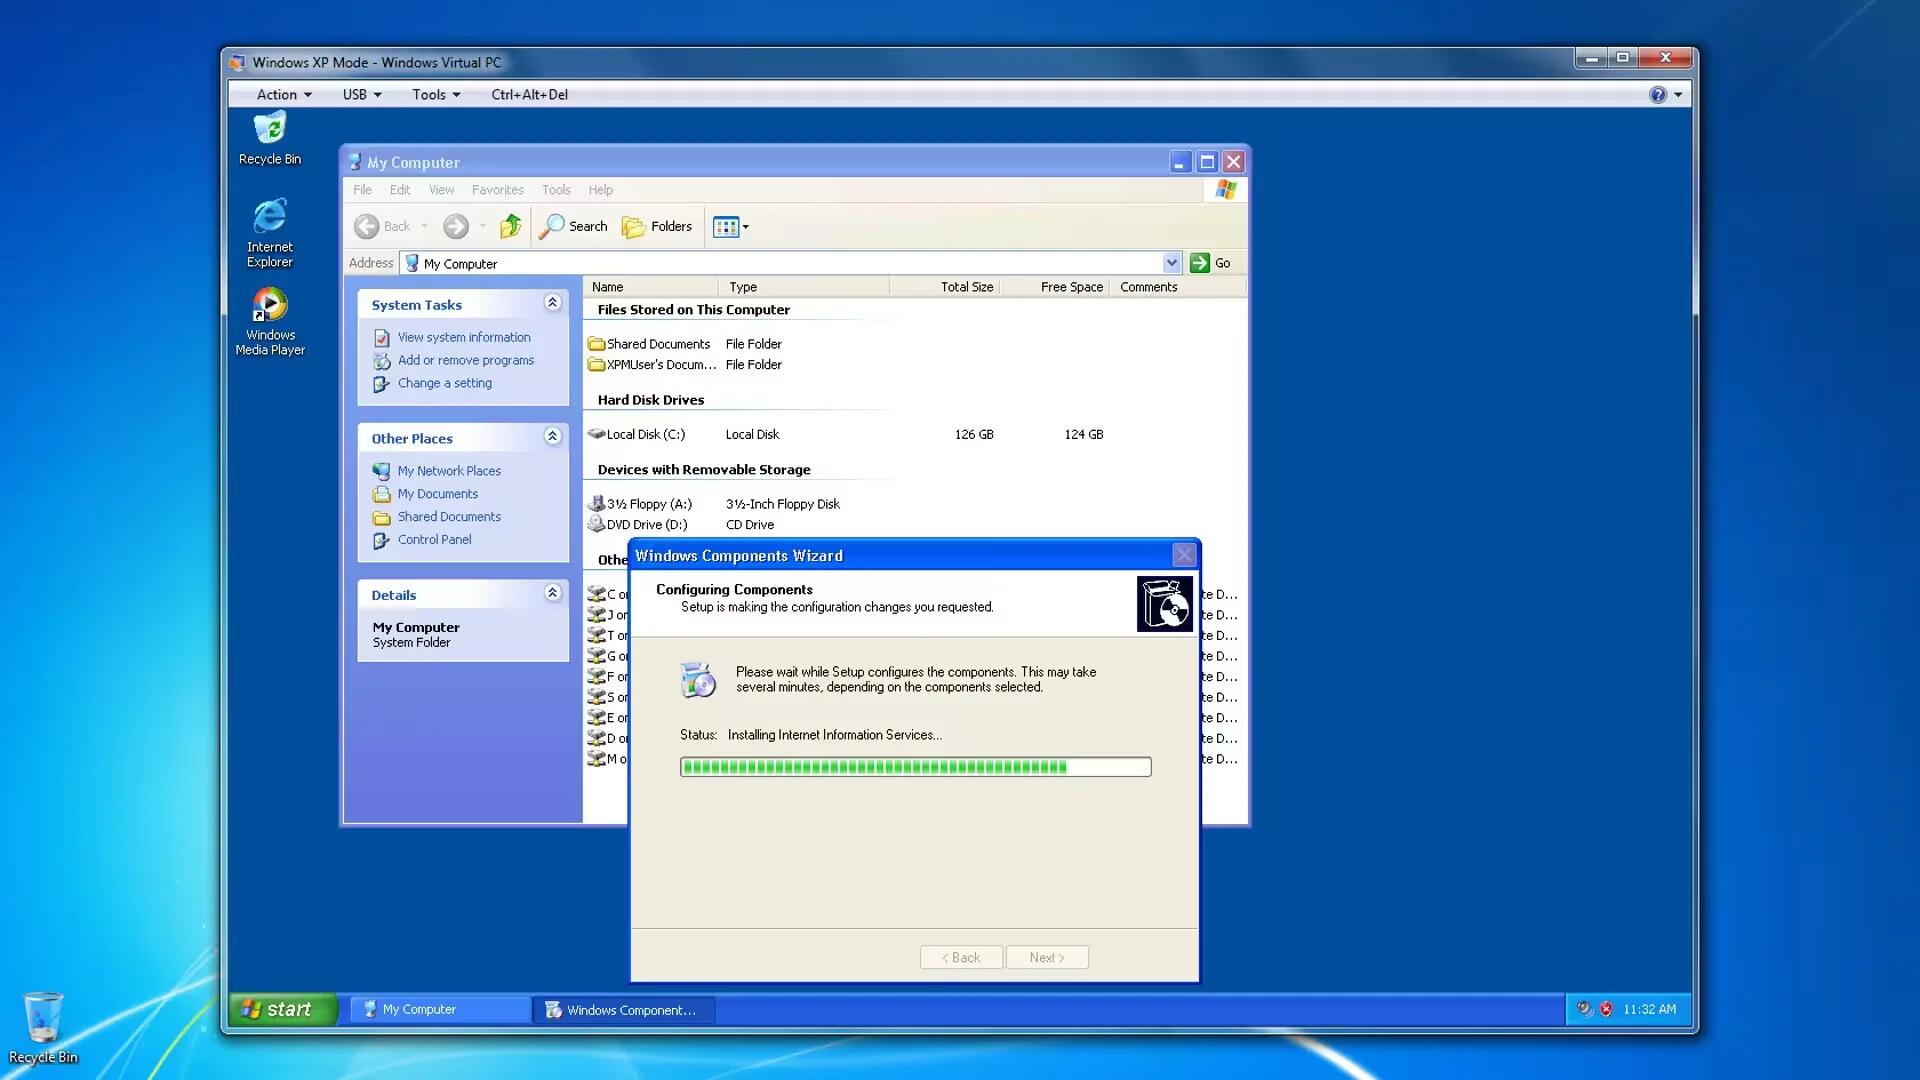Send Ctrl+Alt+Del to virtual machine
Viewport: 1920px width, 1080px height.
529,94
